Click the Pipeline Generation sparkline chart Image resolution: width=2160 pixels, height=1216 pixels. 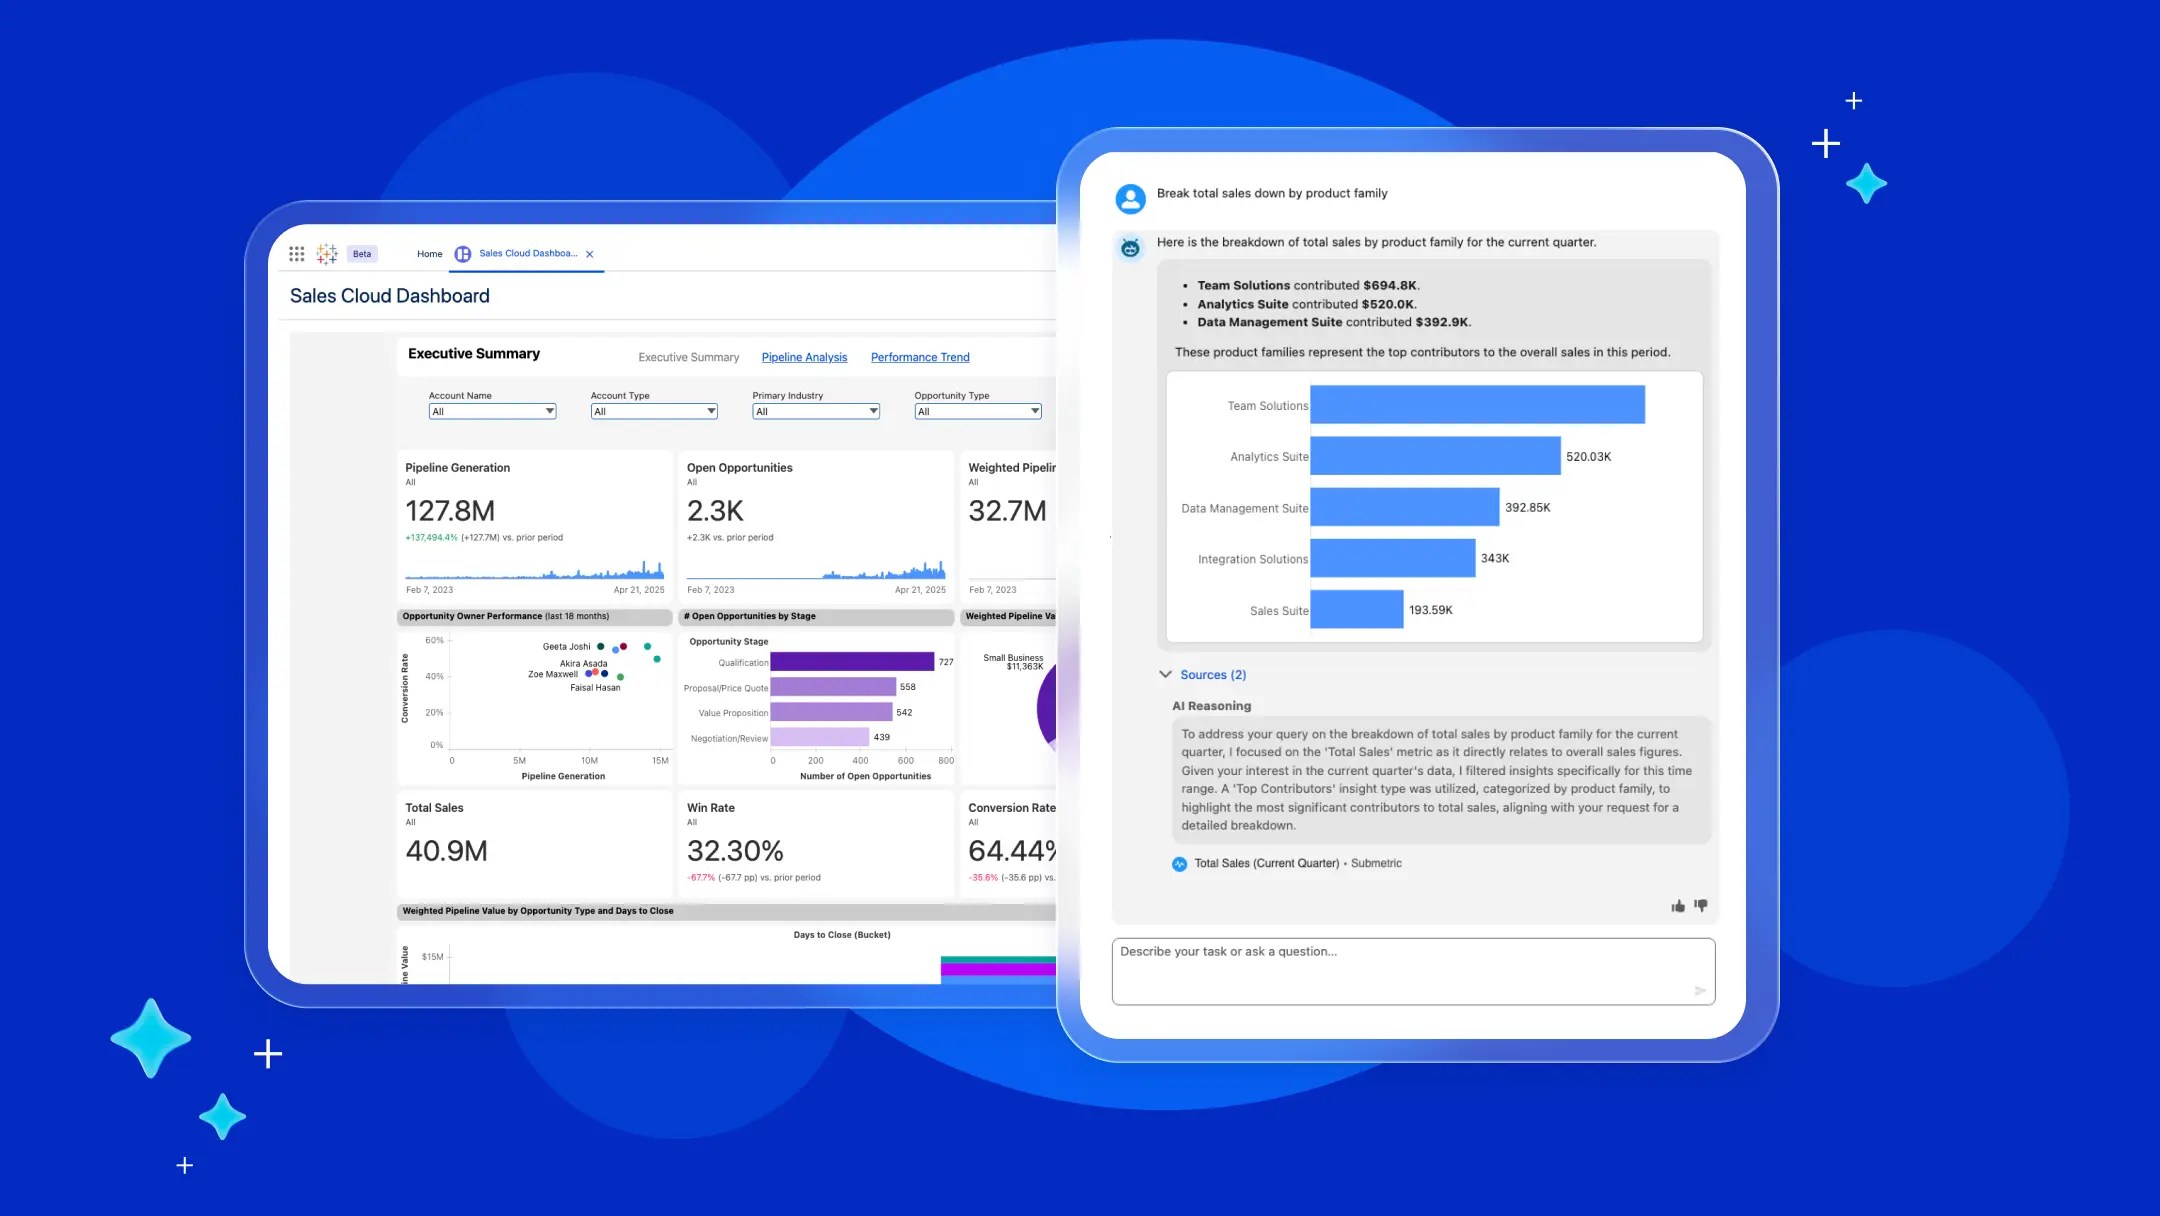point(534,570)
